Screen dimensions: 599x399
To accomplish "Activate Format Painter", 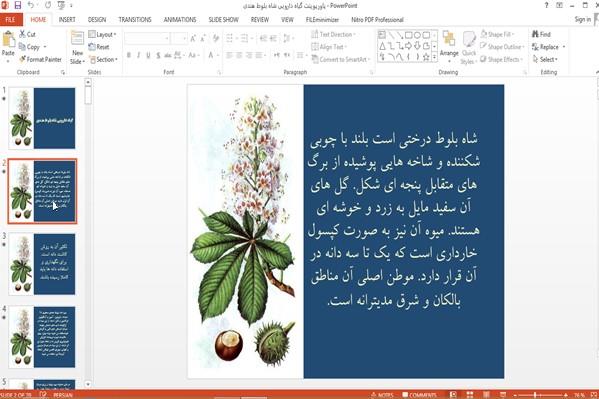I will (40, 59).
